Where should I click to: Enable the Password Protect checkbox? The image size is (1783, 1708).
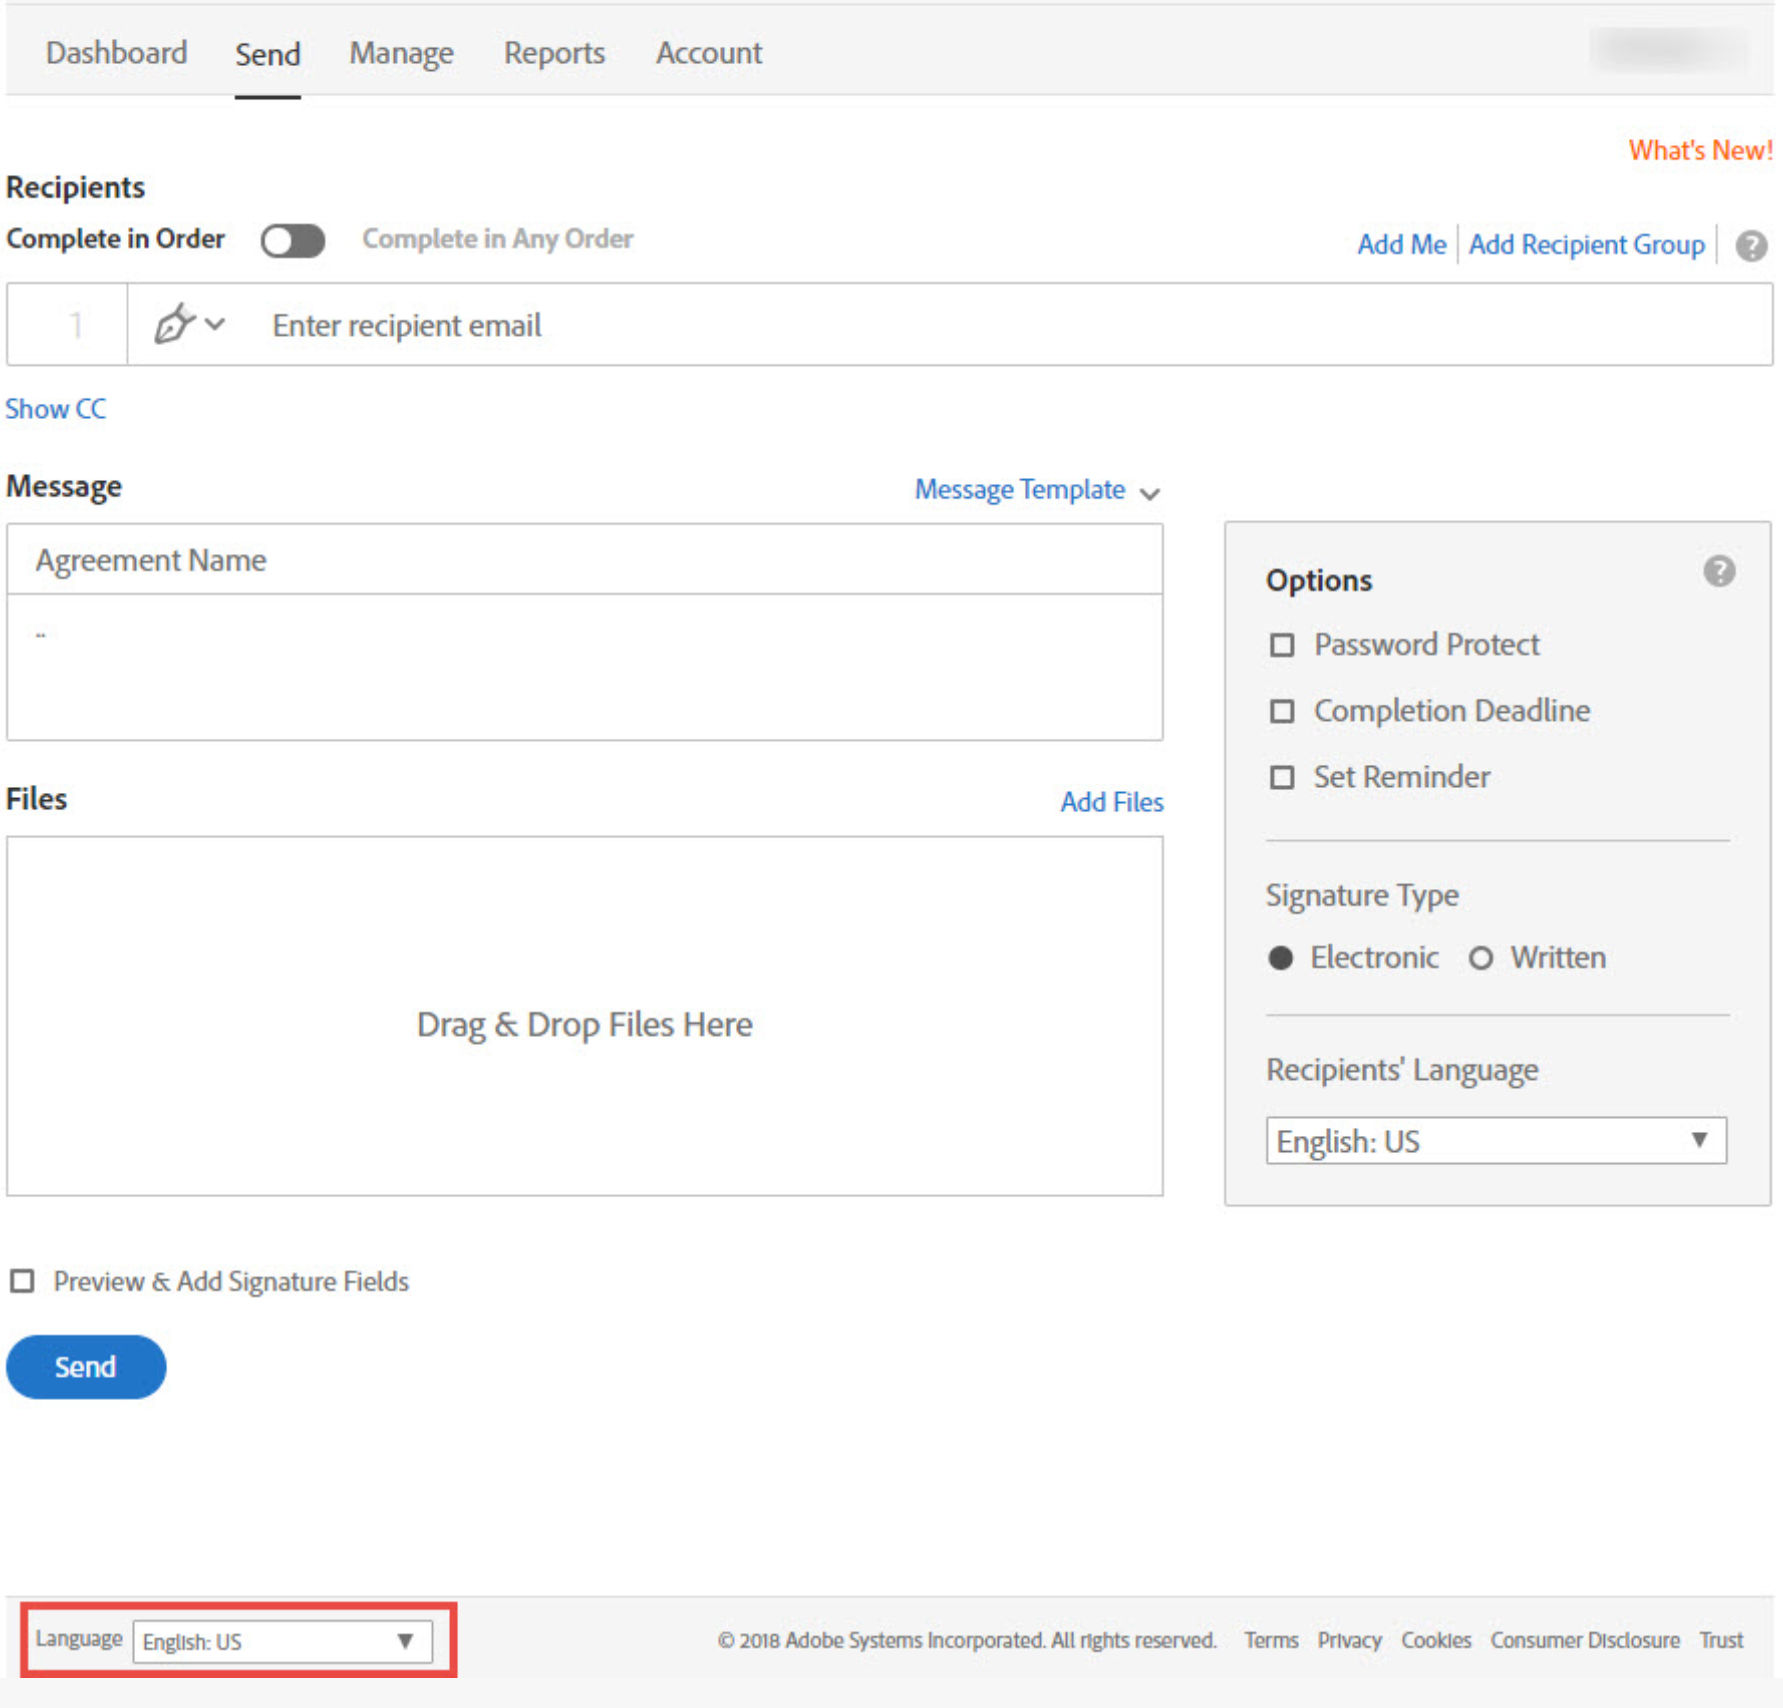click(1281, 645)
